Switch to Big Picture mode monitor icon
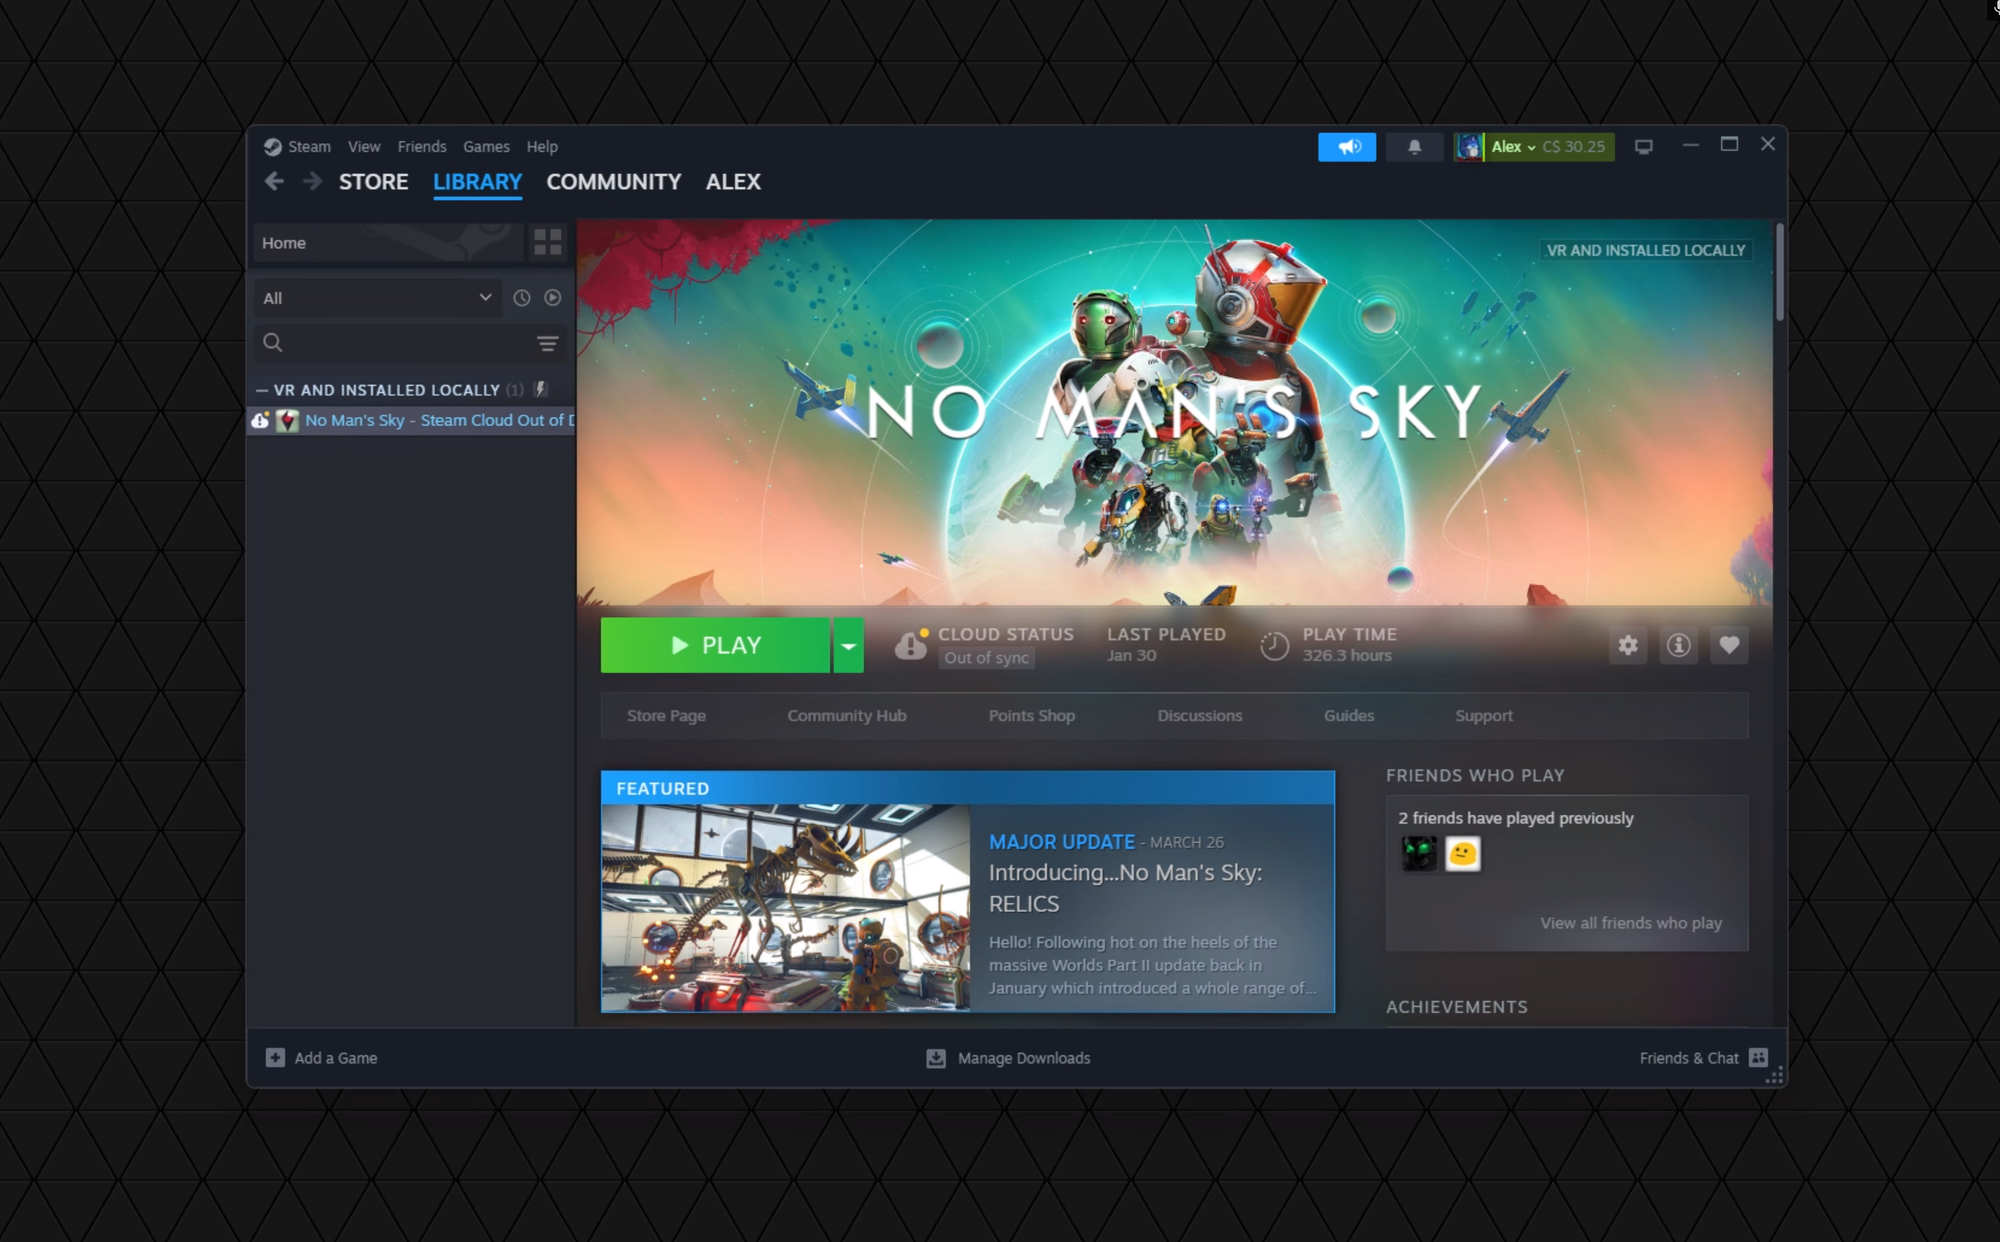Image resolution: width=2000 pixels, height=1242 pixels. (1643, 147)
